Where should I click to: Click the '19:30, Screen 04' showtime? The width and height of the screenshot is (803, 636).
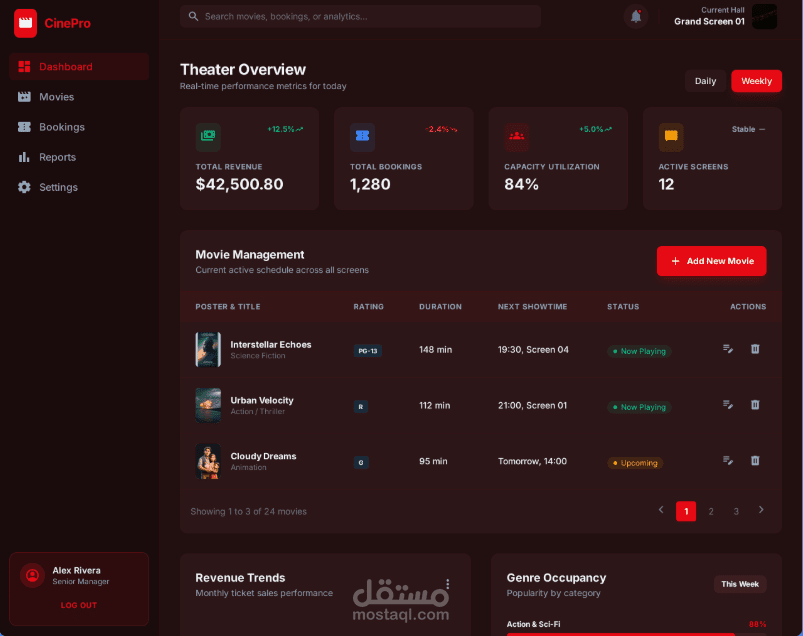533,350
